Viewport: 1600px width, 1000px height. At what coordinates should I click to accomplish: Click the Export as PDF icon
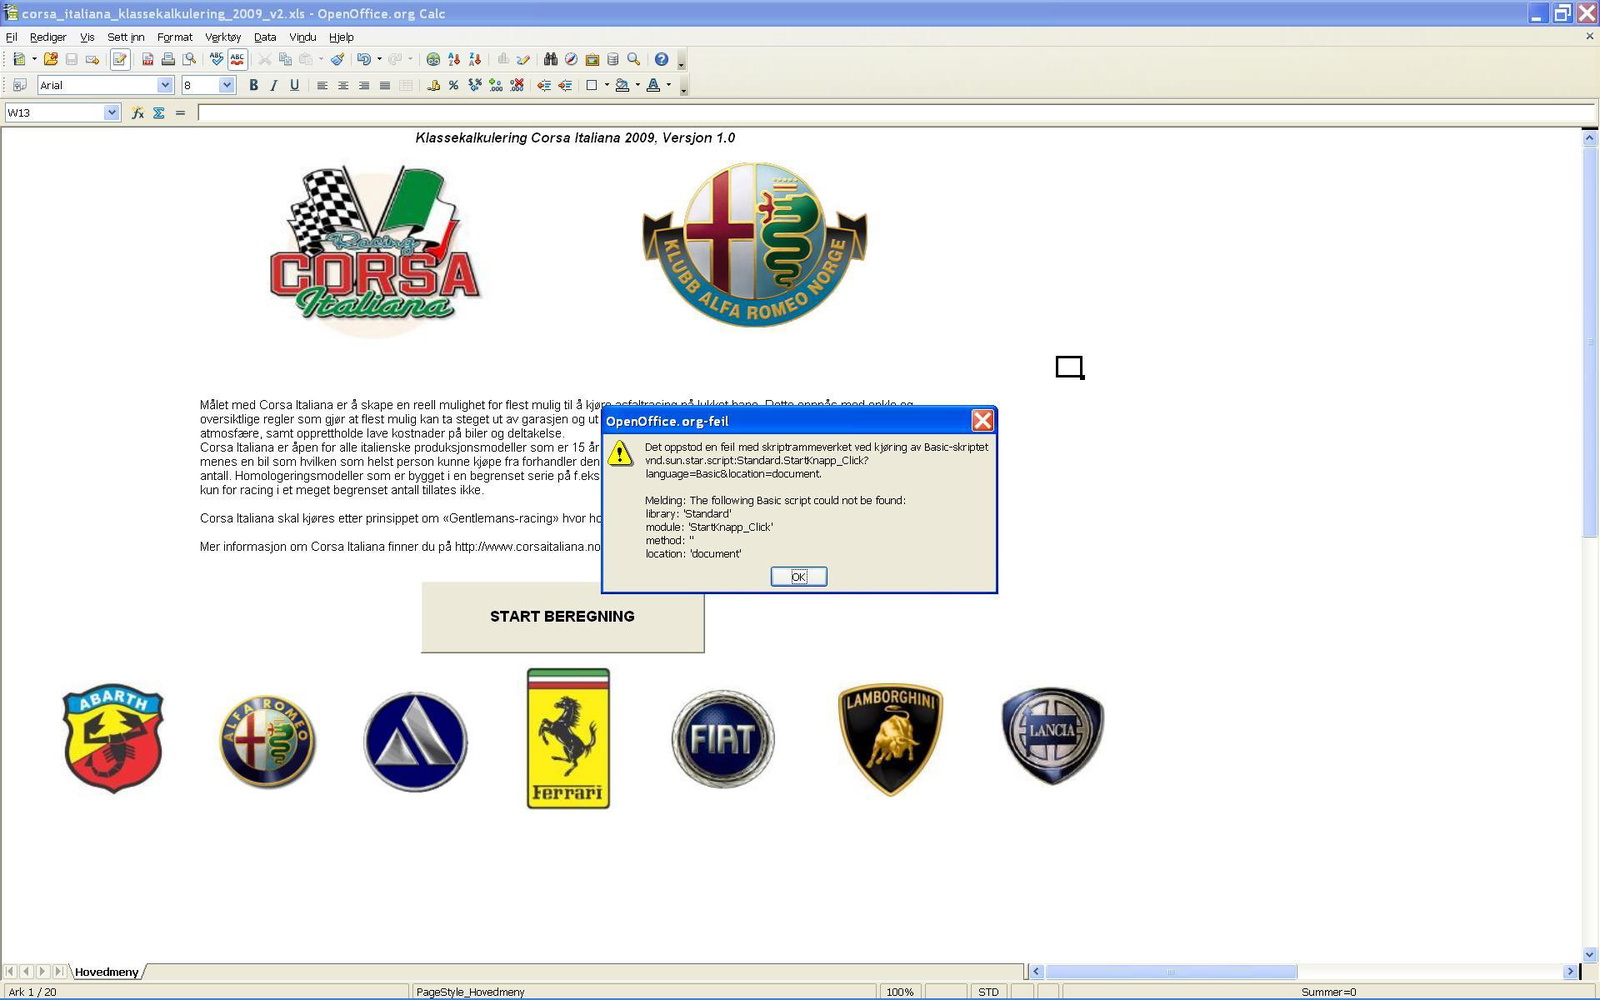[148, 60]
